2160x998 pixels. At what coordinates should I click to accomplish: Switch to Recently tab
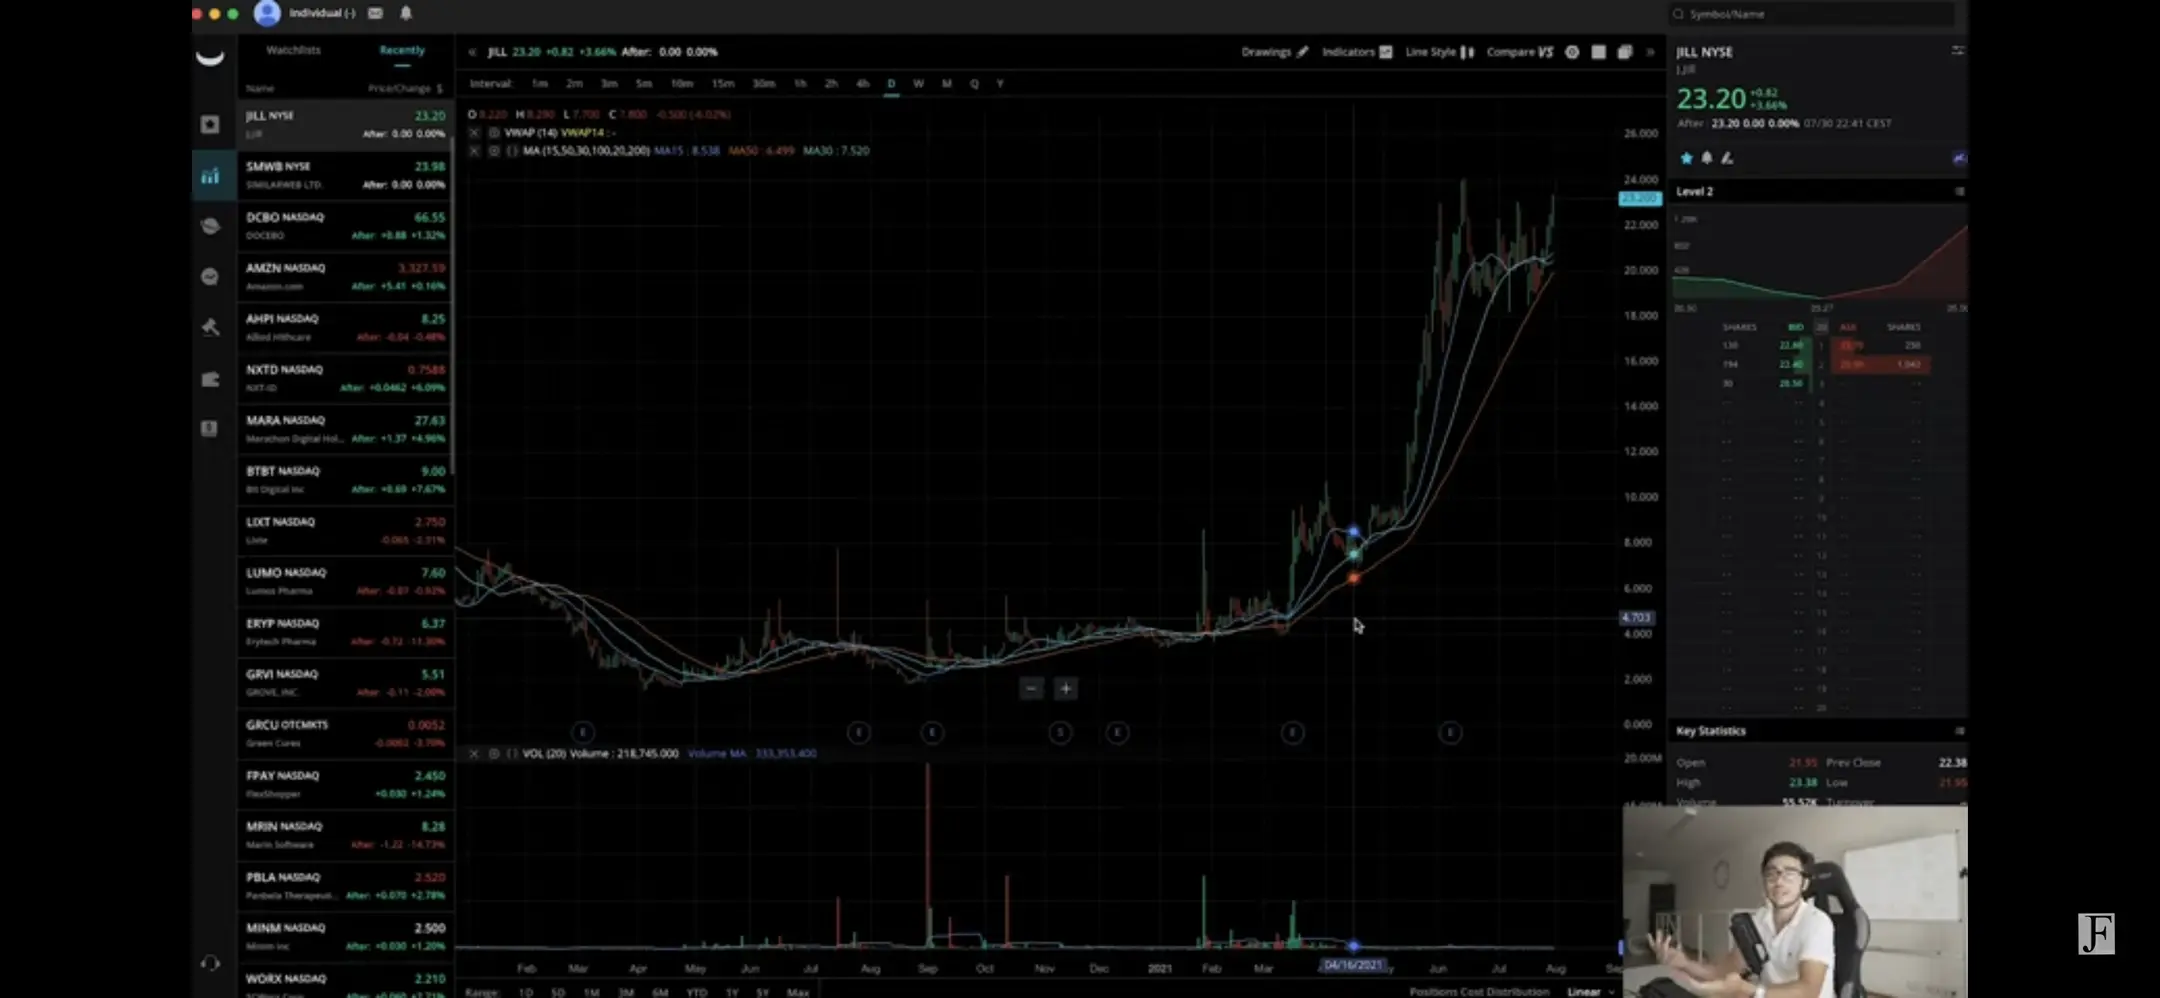click(402, 50)
